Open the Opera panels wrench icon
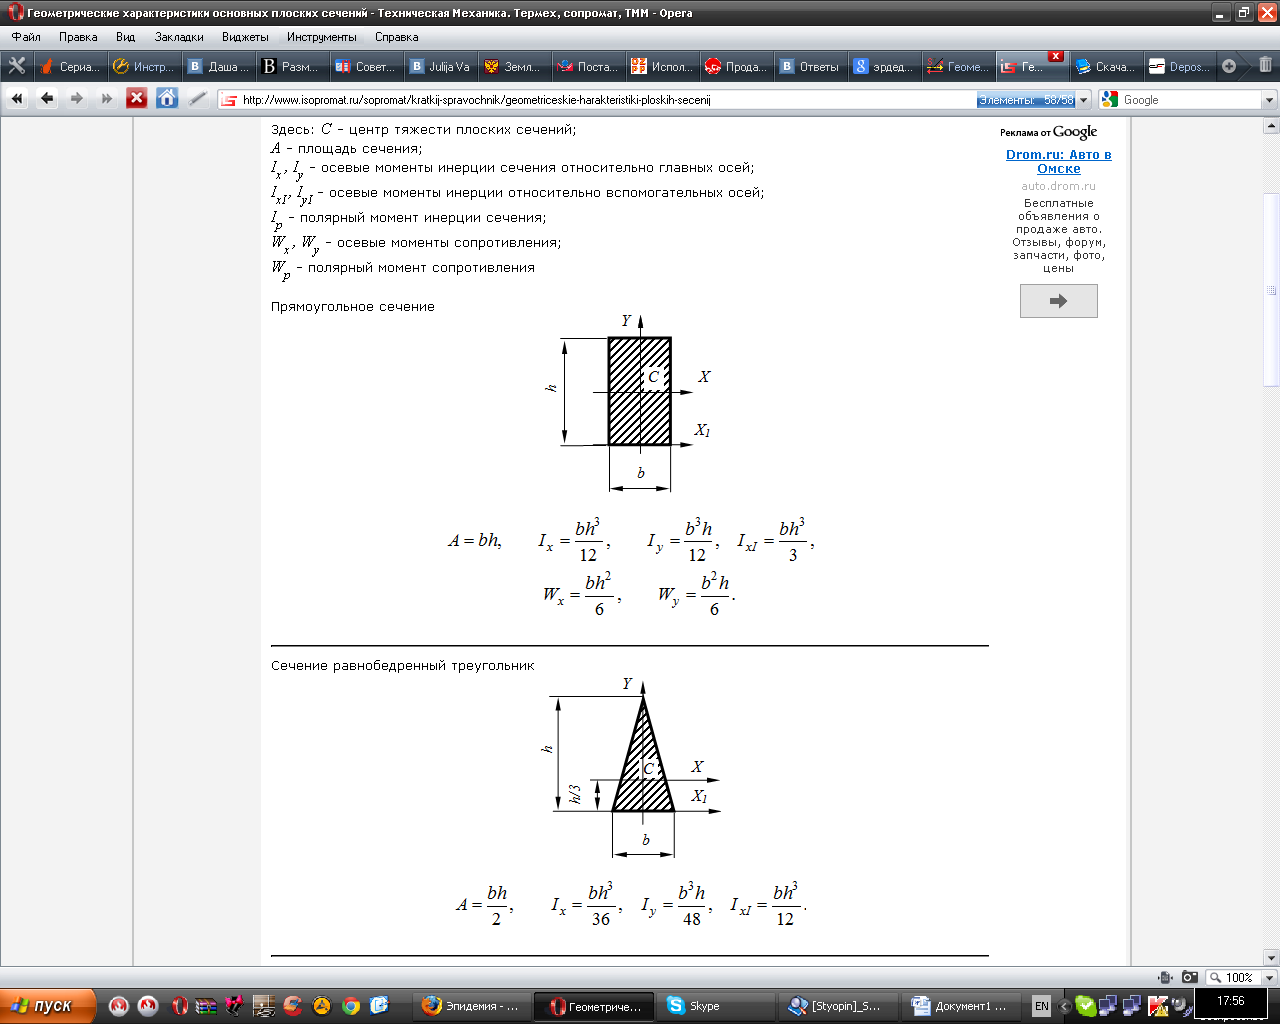Viewport: 1280px width, 1024px height. click(x=17, y=66)
